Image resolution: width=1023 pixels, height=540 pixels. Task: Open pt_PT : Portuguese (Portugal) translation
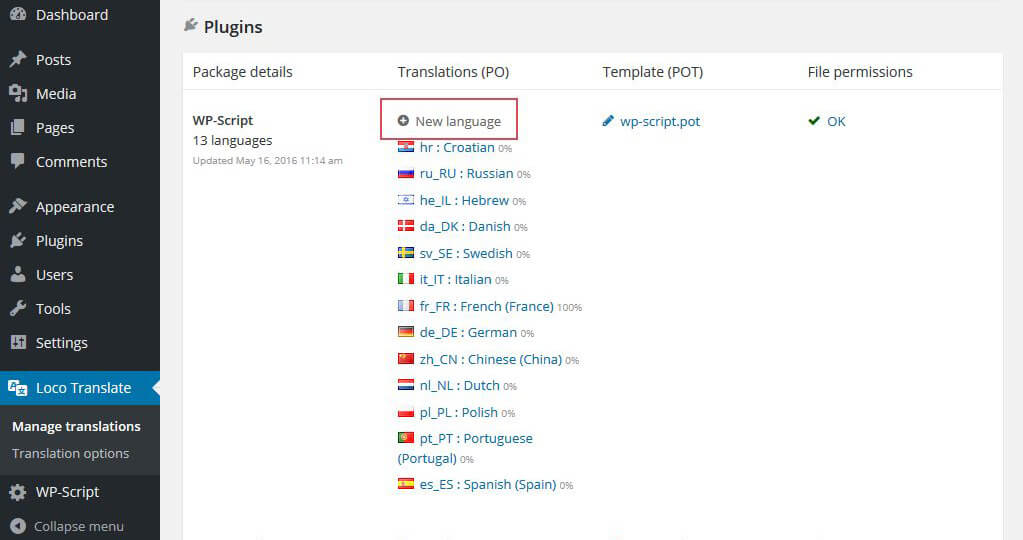(465, 448)
